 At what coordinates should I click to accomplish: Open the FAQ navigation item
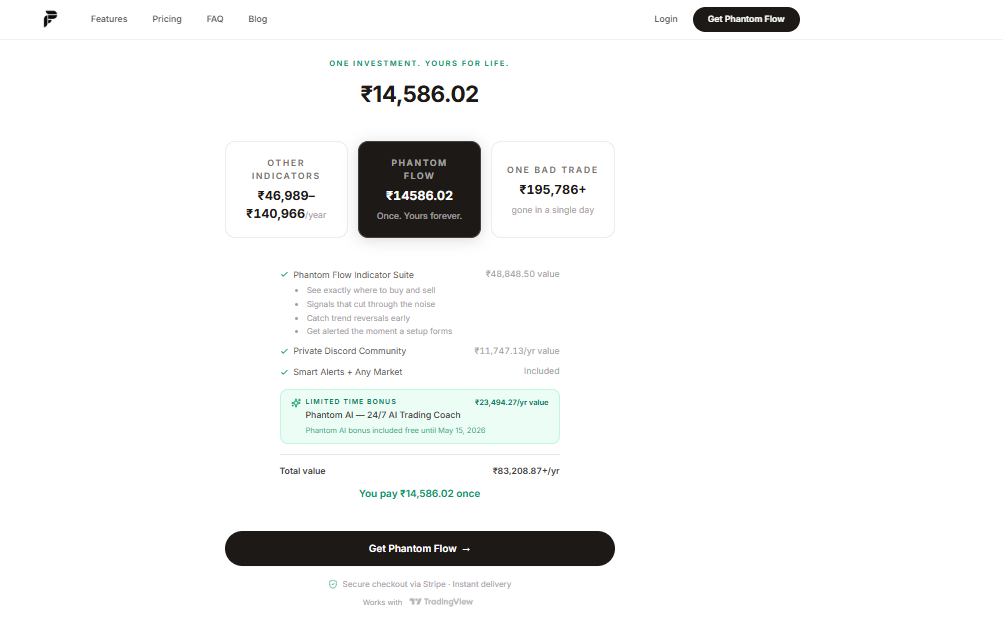(215, 19)
